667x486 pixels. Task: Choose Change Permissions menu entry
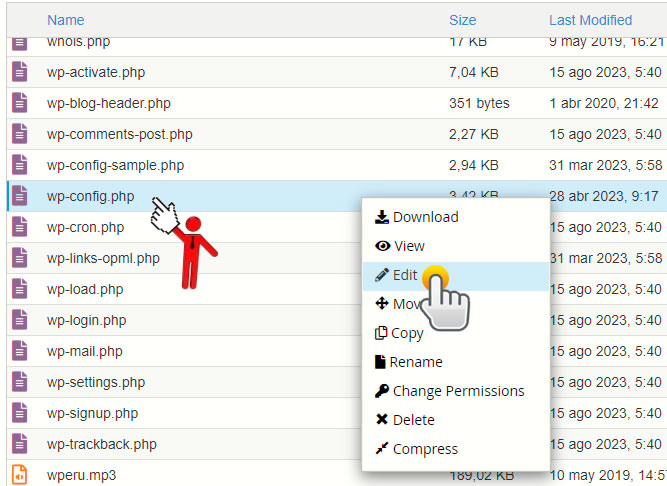(x=458, y=391)
